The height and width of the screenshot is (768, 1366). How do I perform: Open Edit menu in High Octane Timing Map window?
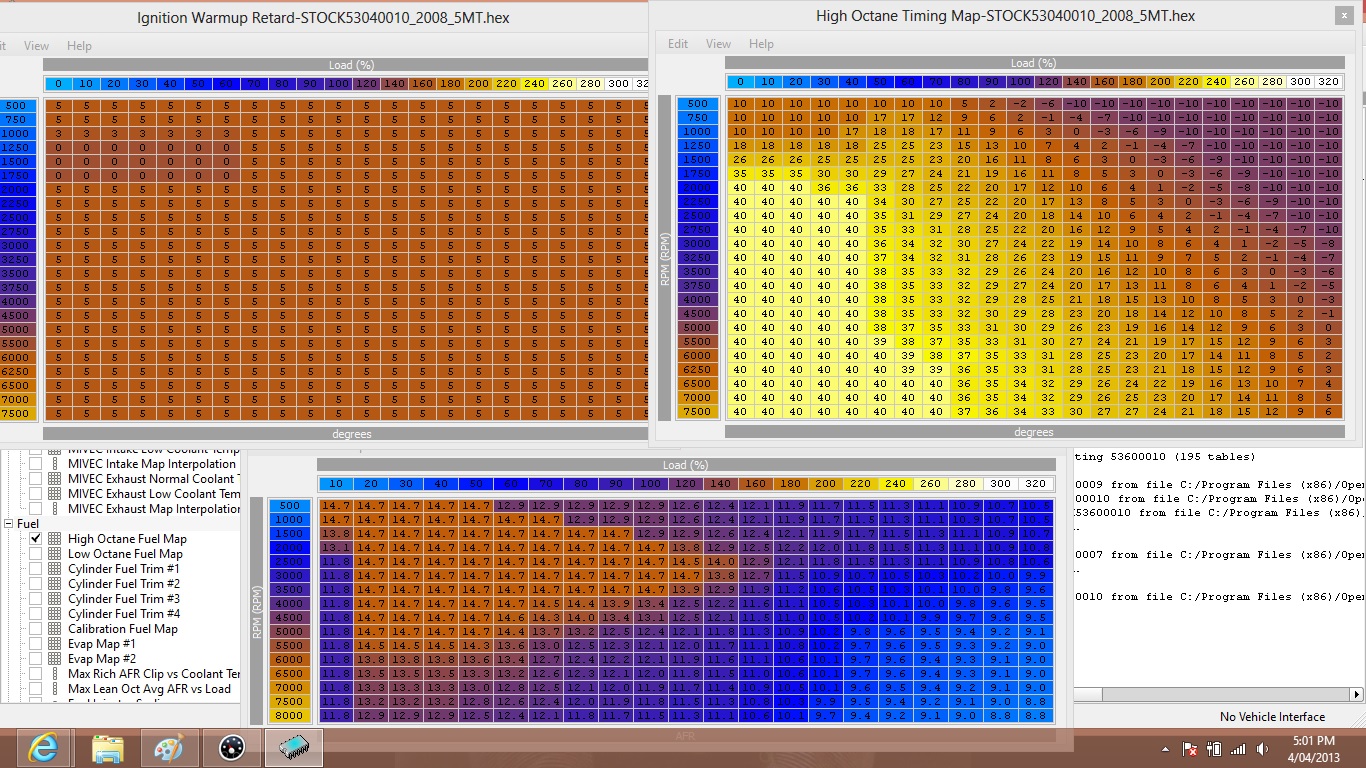click(678, 44)
